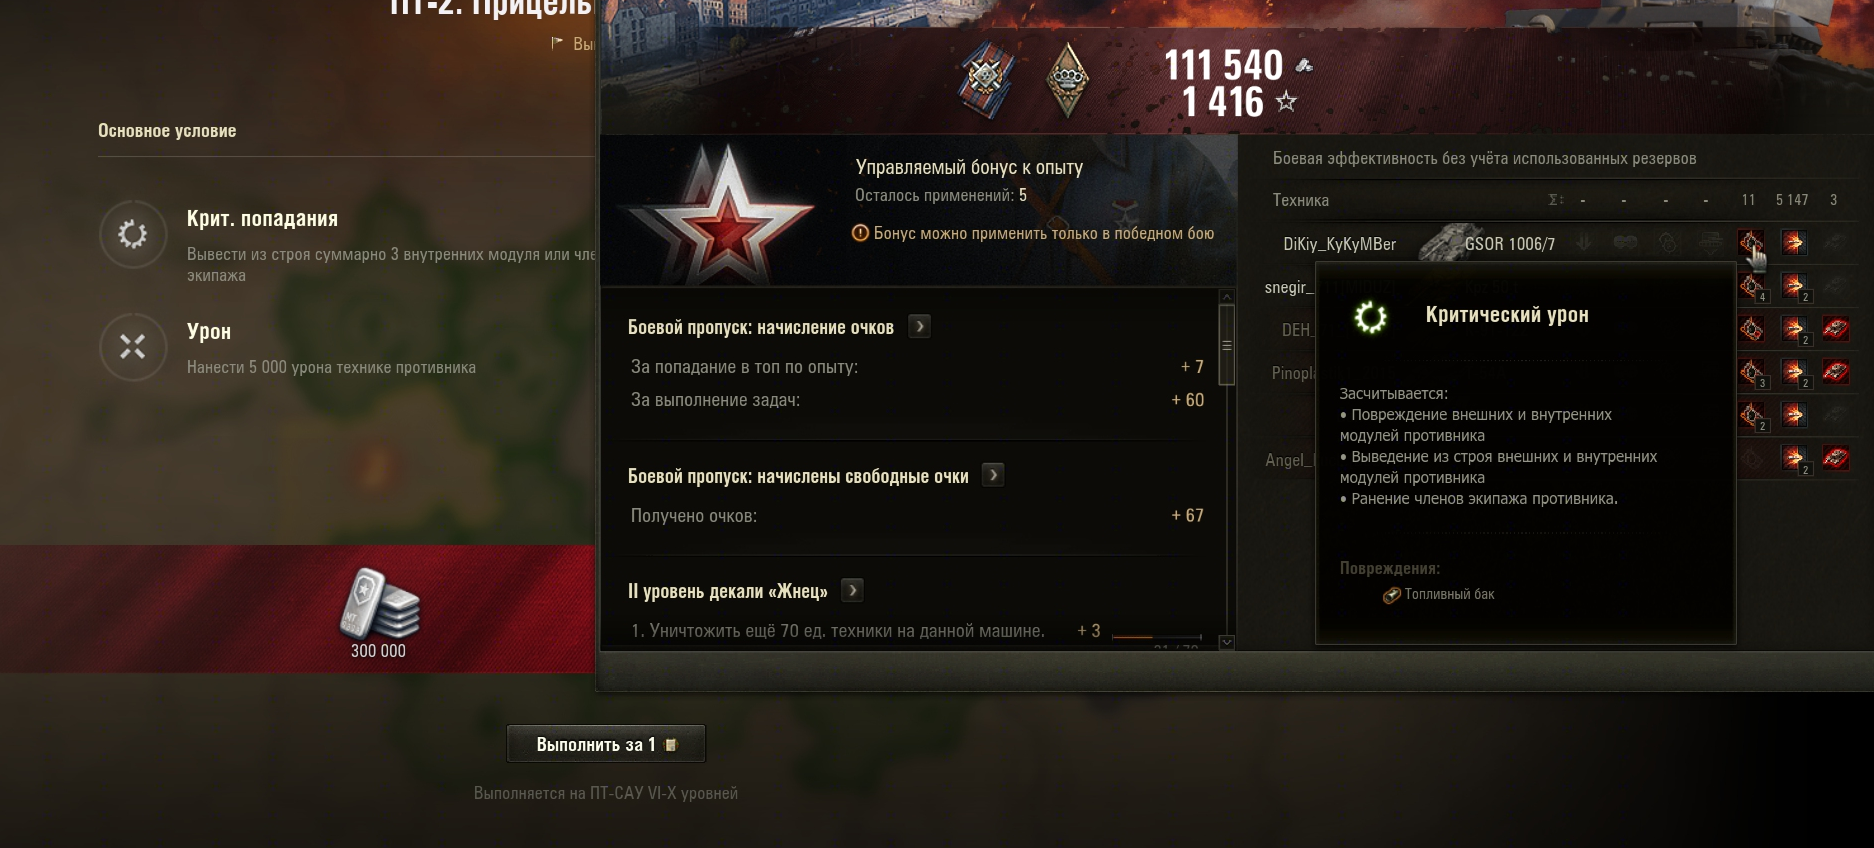The image size is (1874, 848).
Task: Click crit icon with badge 4 in snegir_ row
Action: [1752, 288]
